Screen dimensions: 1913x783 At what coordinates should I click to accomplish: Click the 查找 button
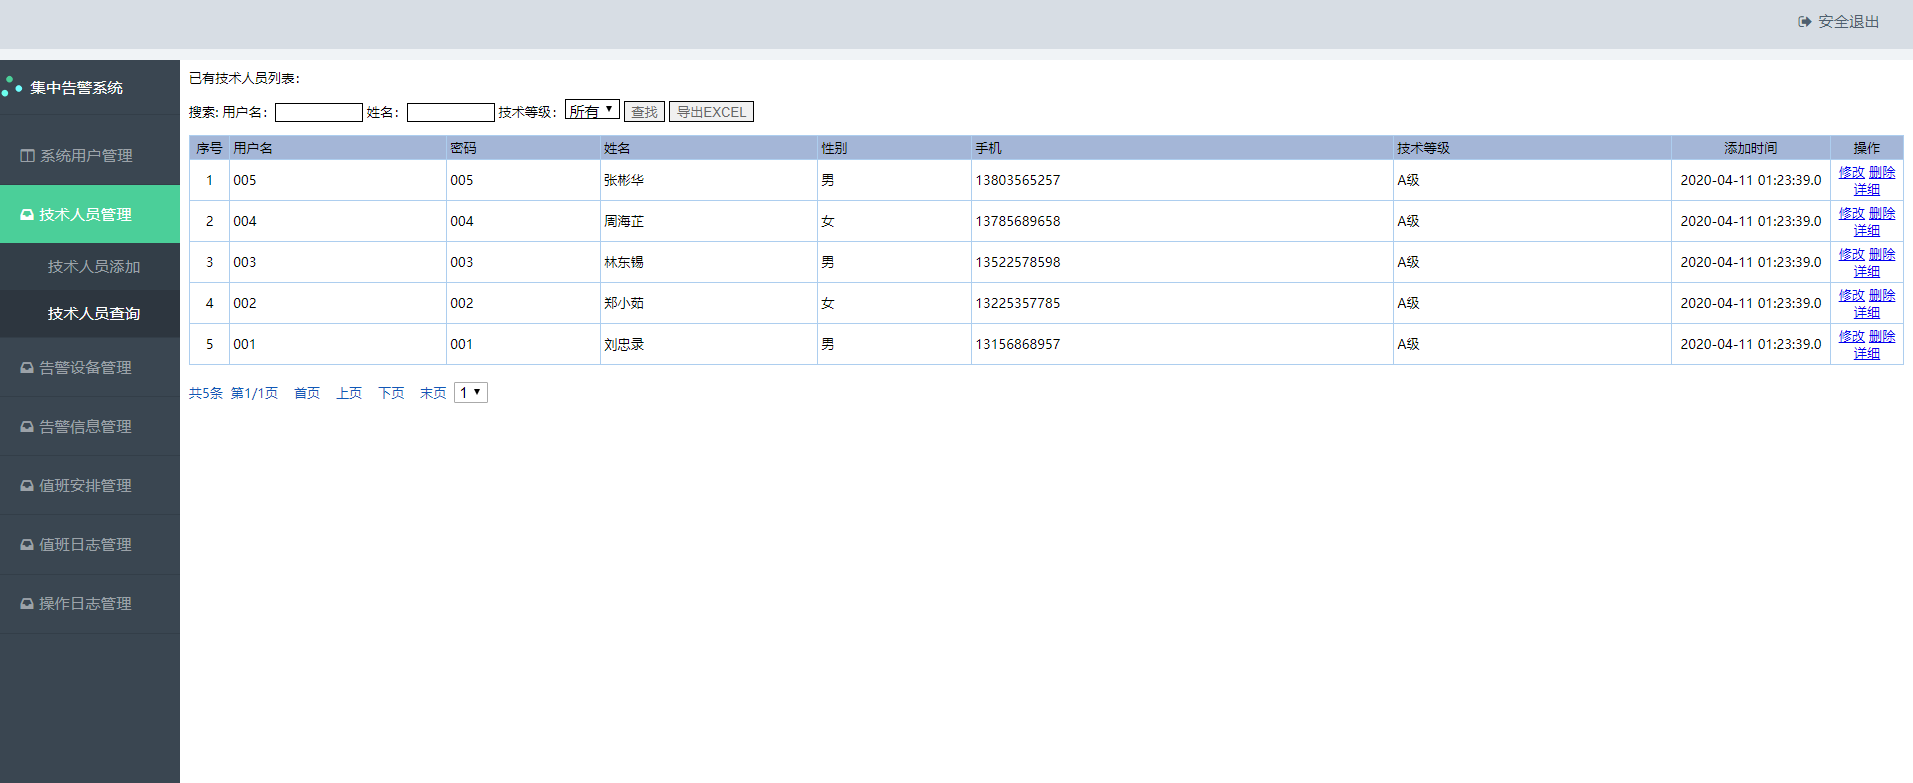click(x=644, y=112)
